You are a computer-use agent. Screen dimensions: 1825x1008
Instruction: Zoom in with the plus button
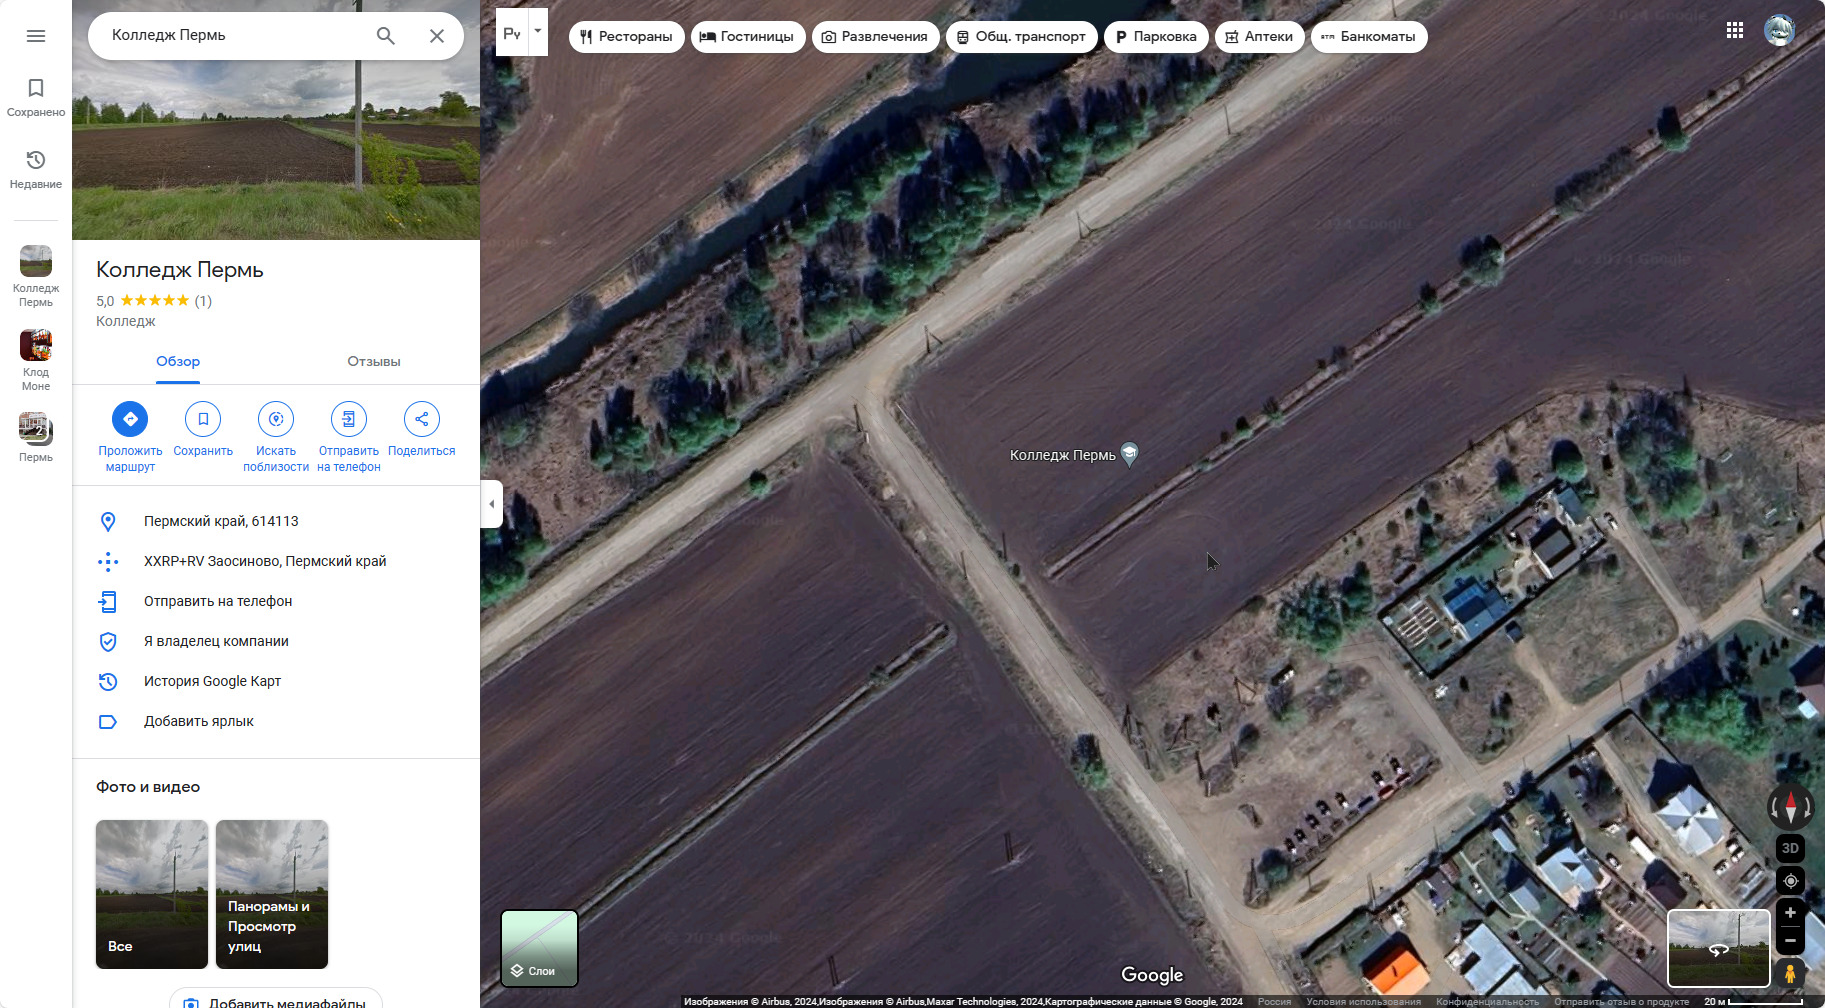coord(1790,913)
